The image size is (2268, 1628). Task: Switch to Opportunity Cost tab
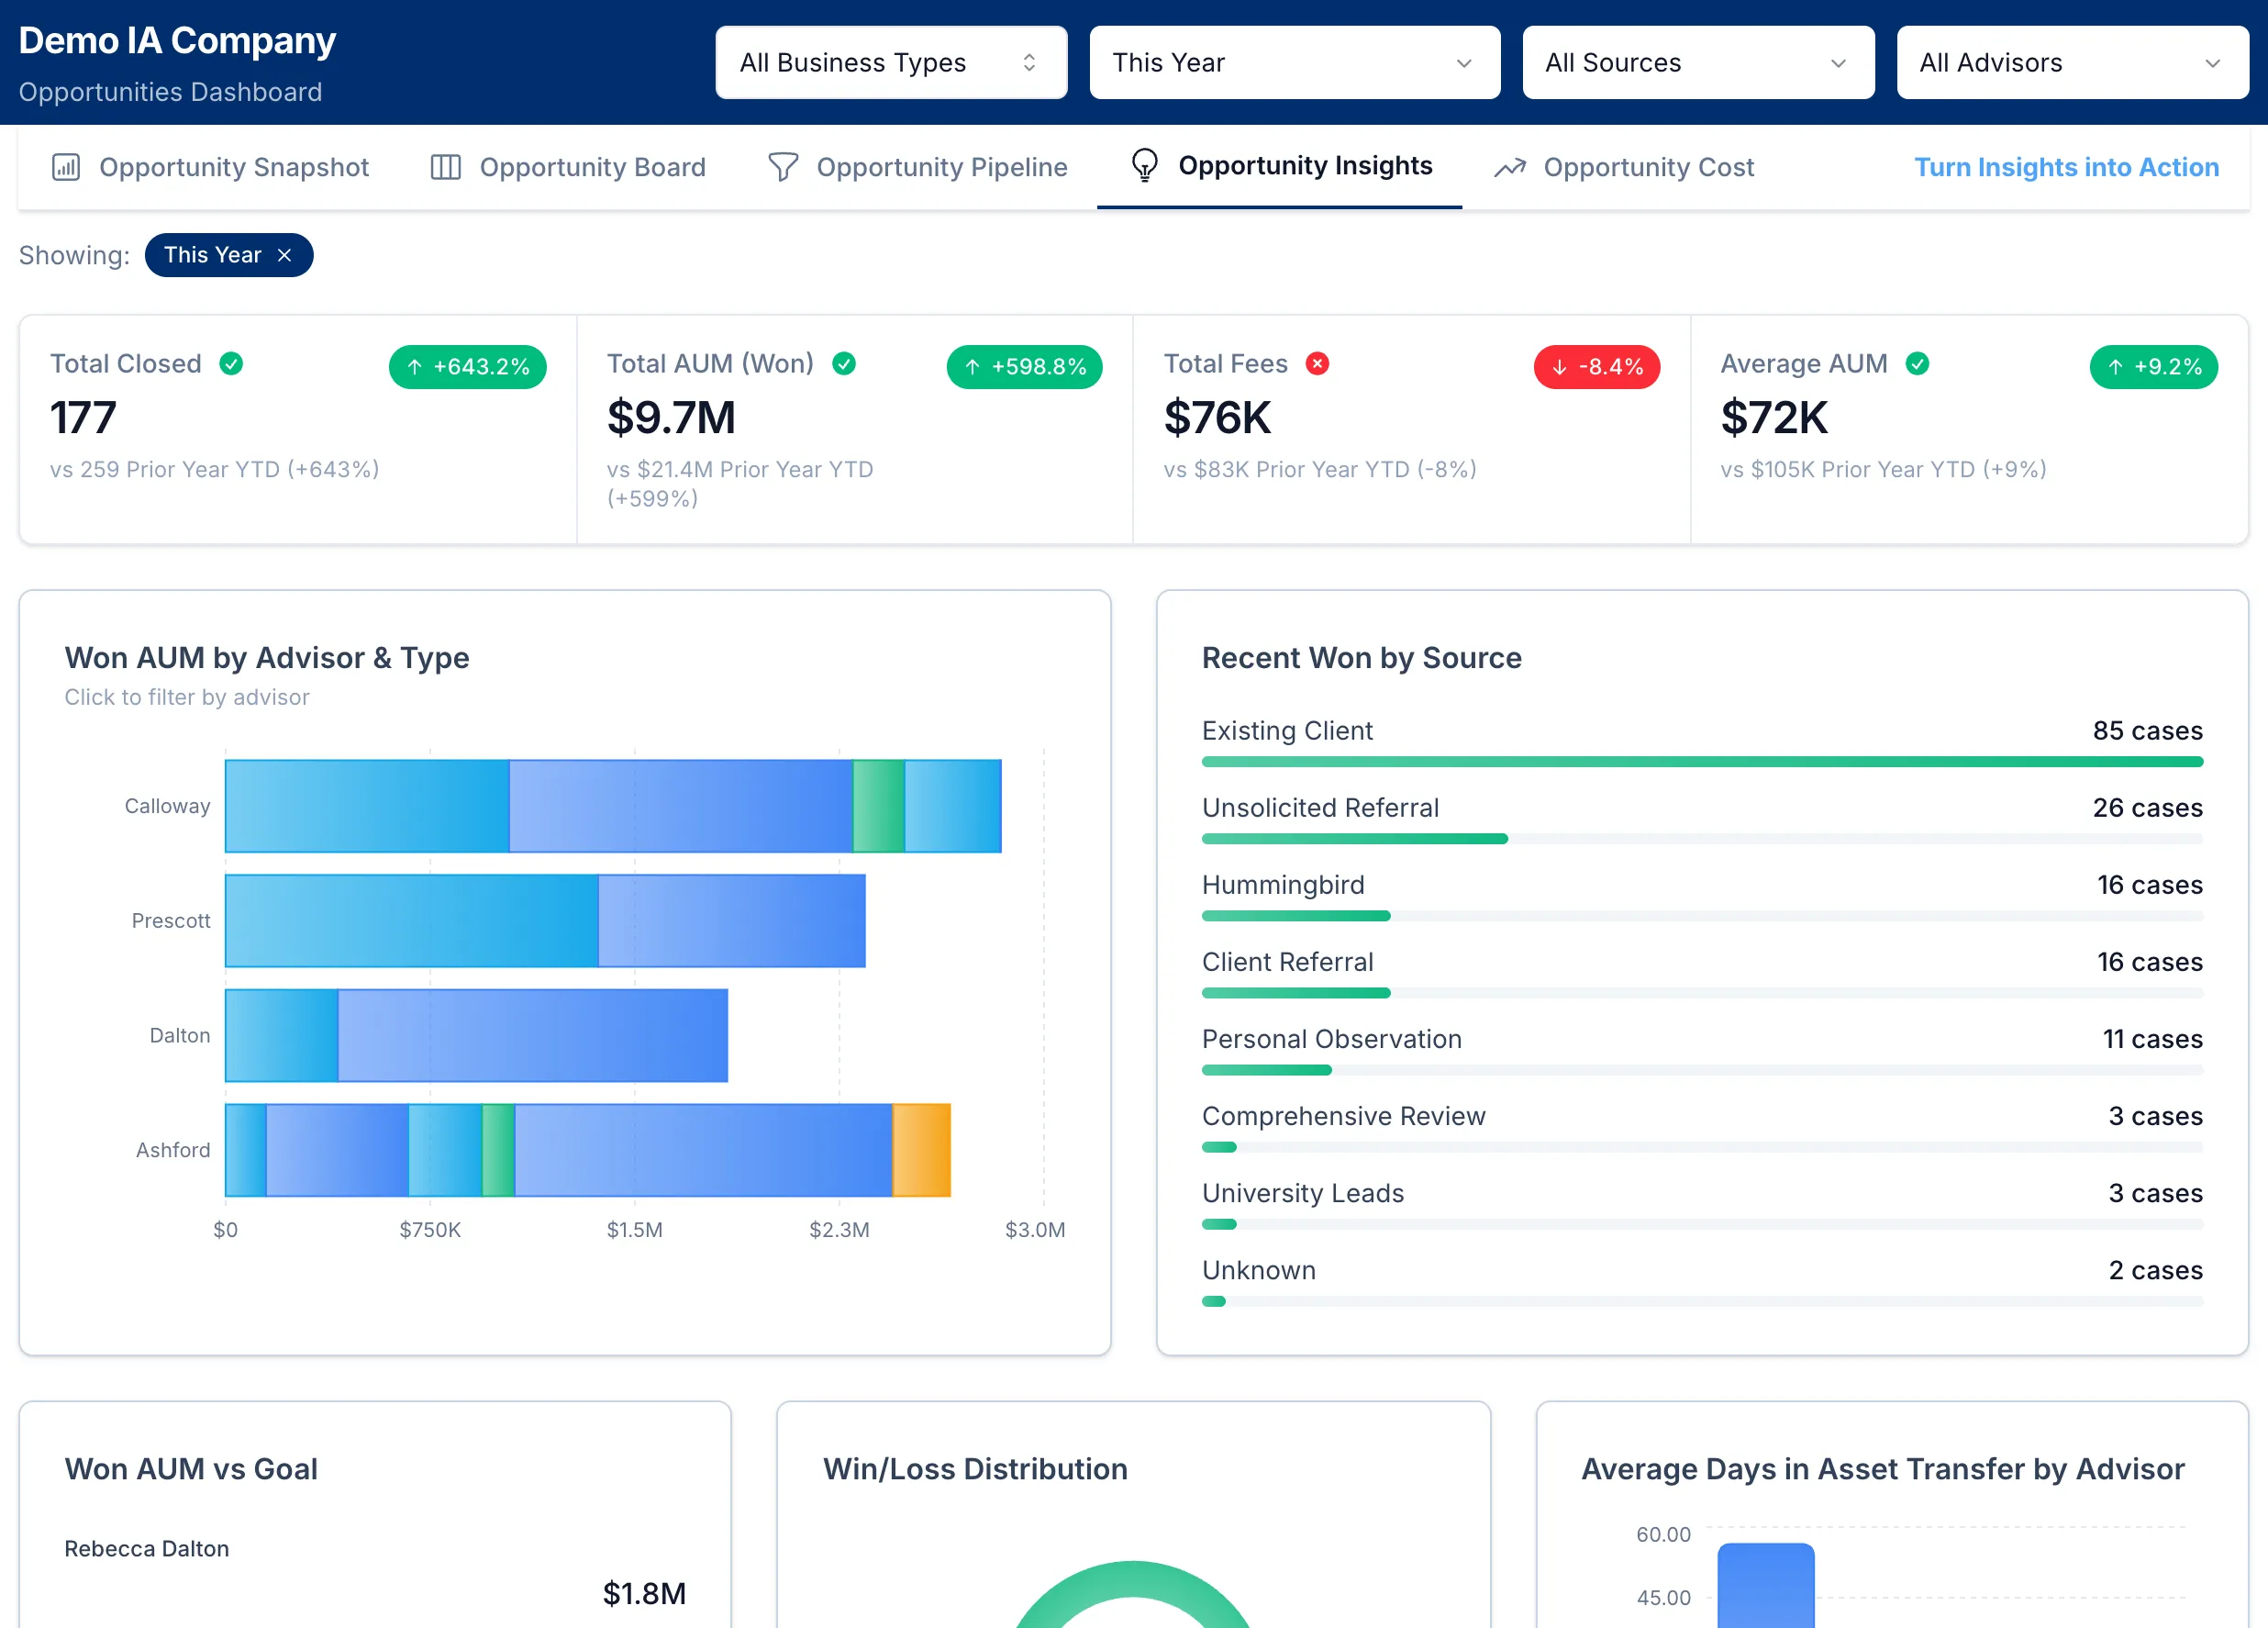click(1624, 167)
